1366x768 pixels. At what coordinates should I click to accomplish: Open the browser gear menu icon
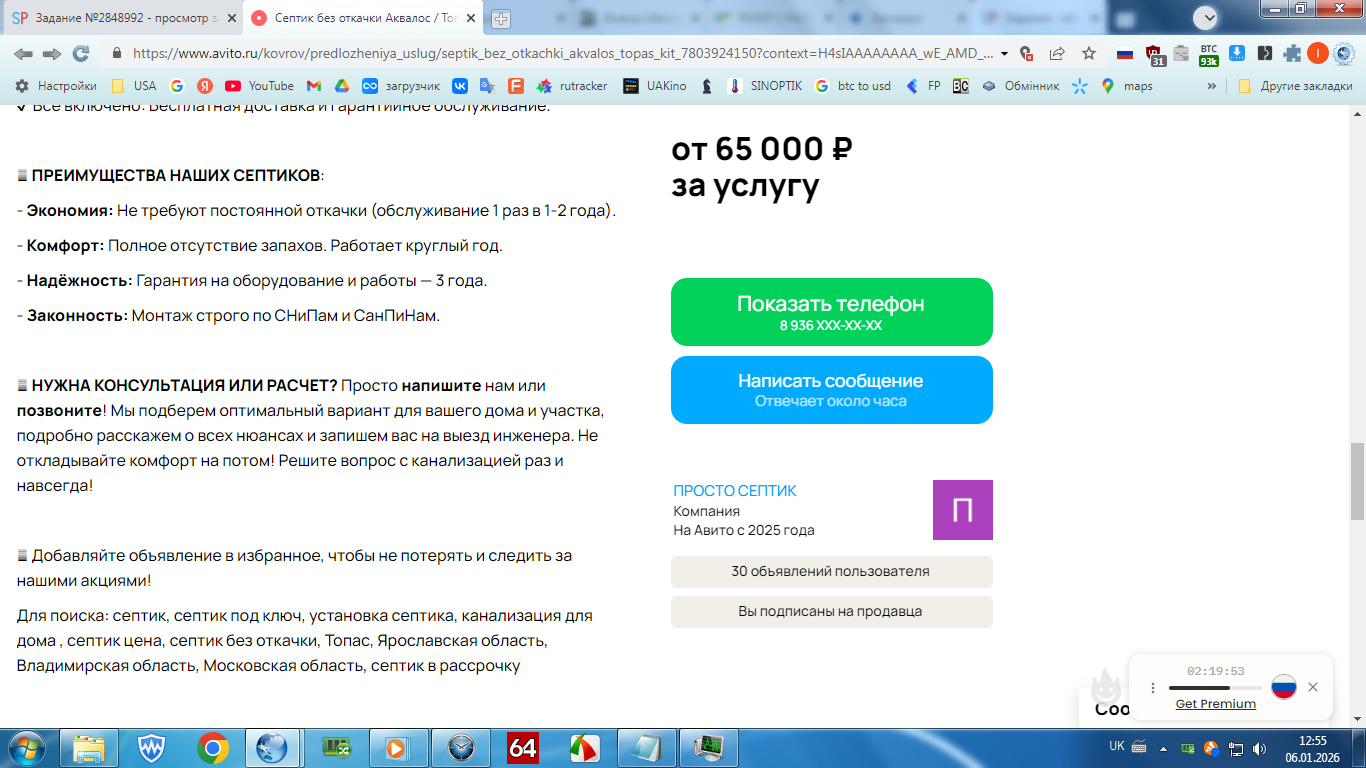[1343, 54]
